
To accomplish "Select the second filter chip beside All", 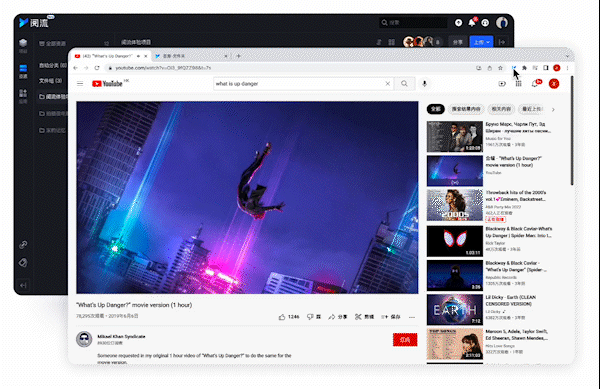I will pyautogui.click(x=466, y=109).
